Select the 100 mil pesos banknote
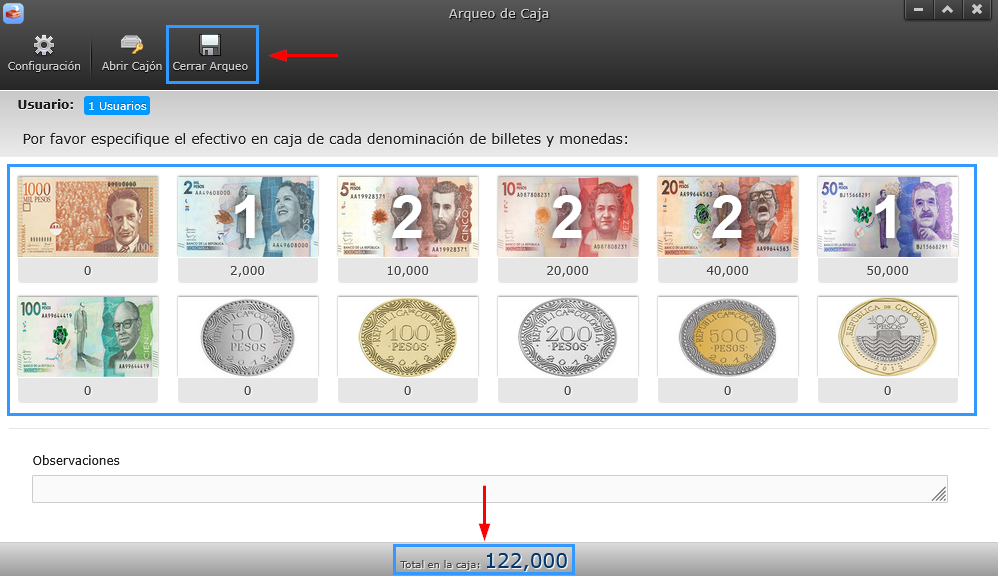 [88, 336]
